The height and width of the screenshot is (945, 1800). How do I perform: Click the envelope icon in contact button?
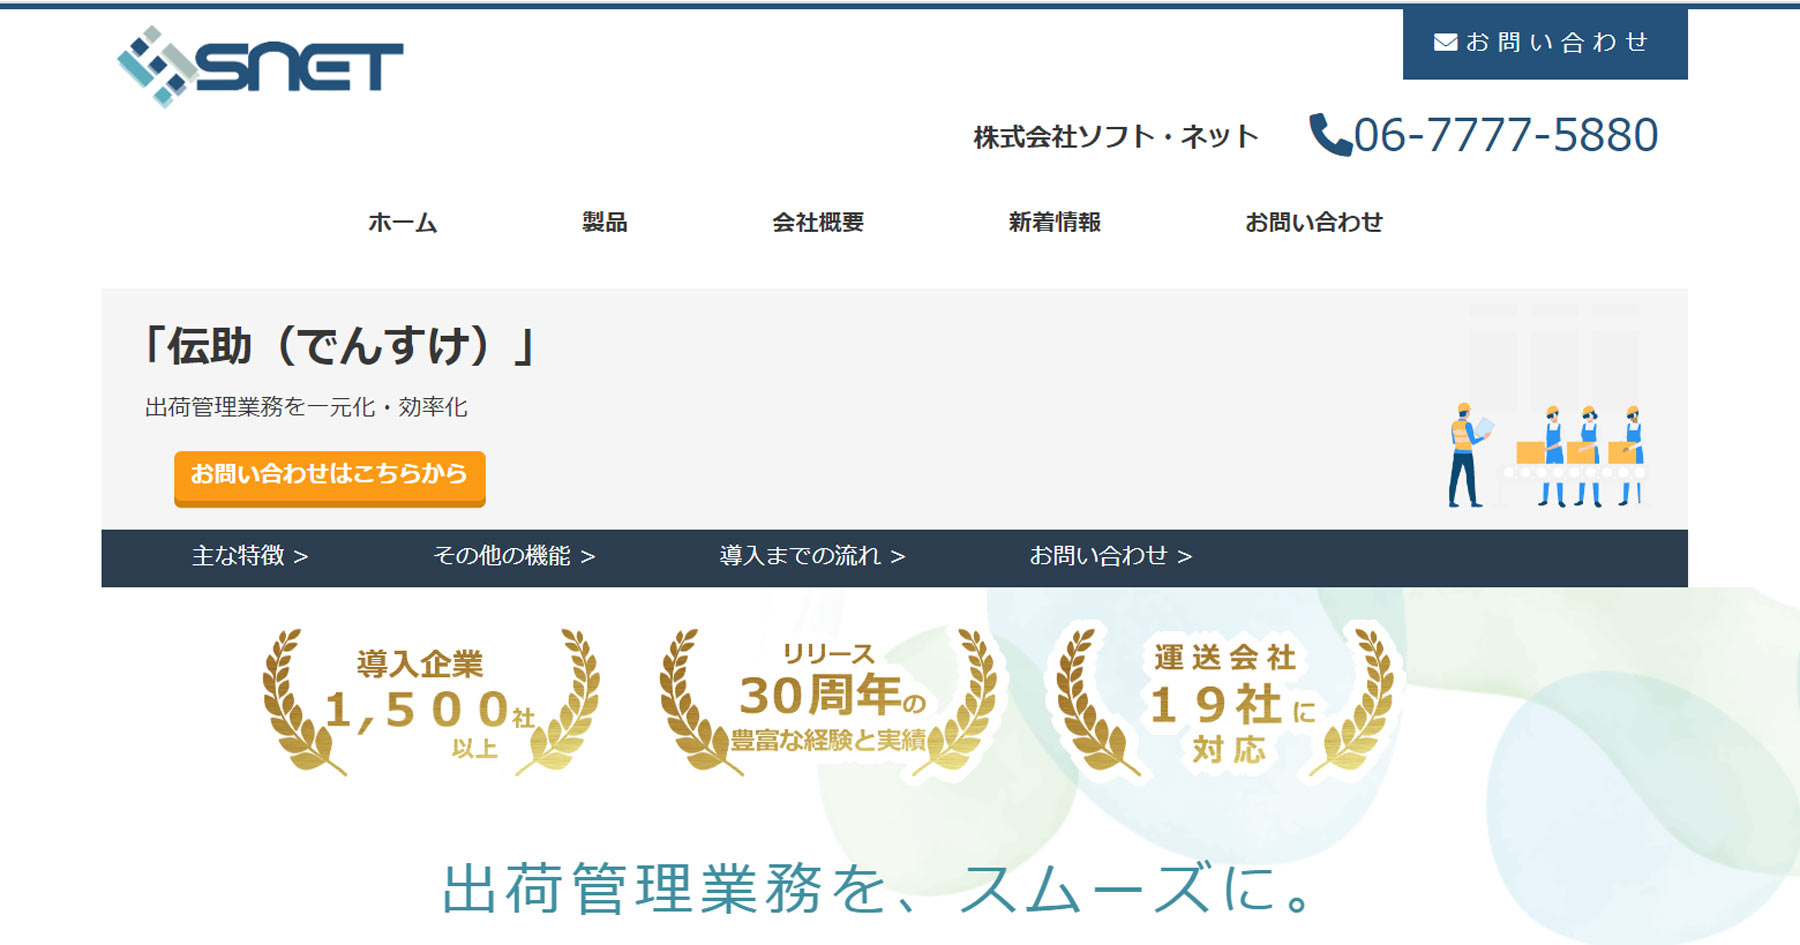coord(1445,42)
